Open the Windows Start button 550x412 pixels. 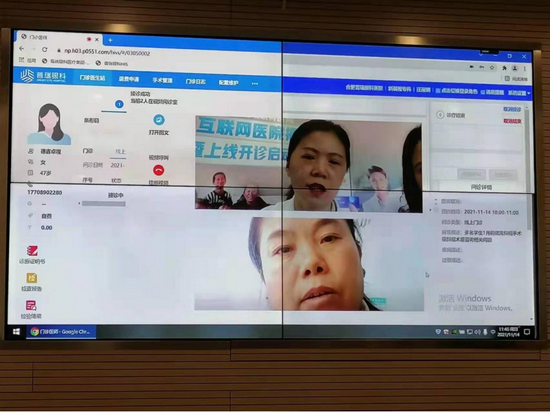coord(16,331)
